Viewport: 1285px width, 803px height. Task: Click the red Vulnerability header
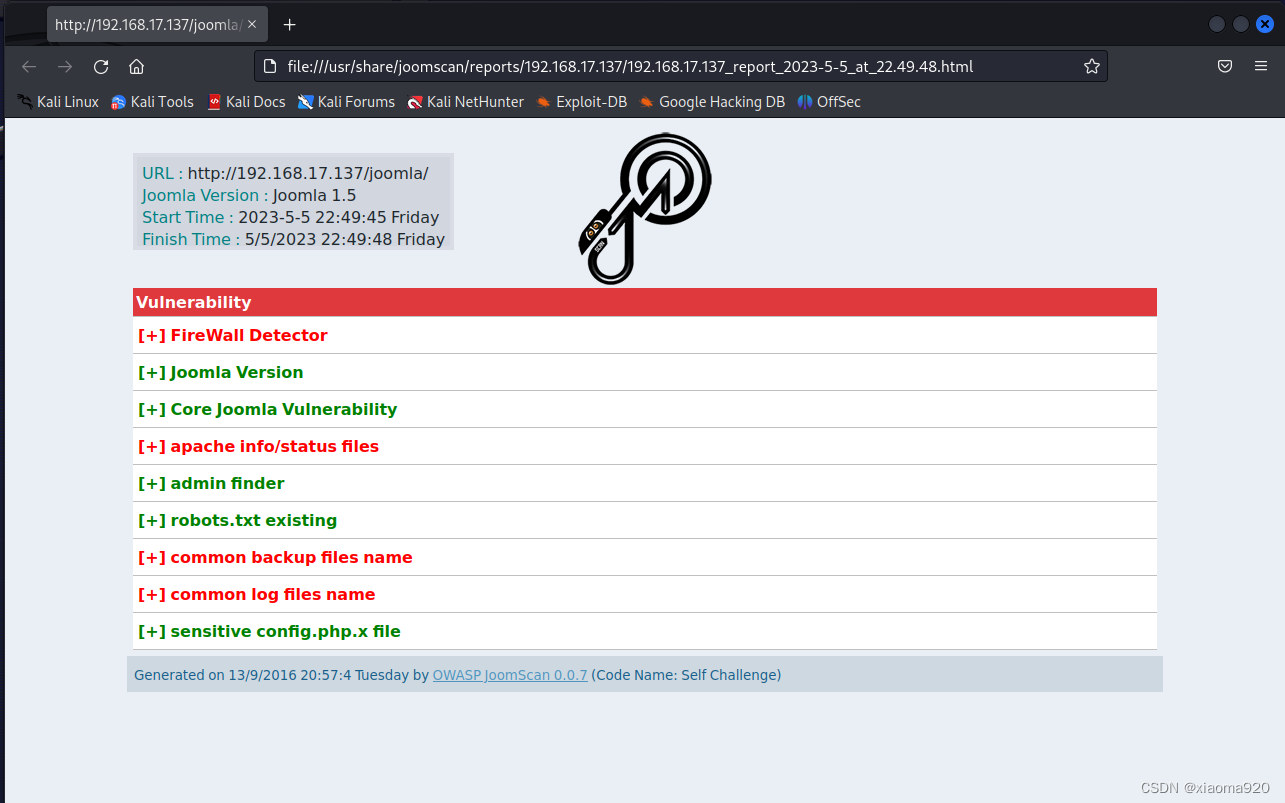pos(645,302)
